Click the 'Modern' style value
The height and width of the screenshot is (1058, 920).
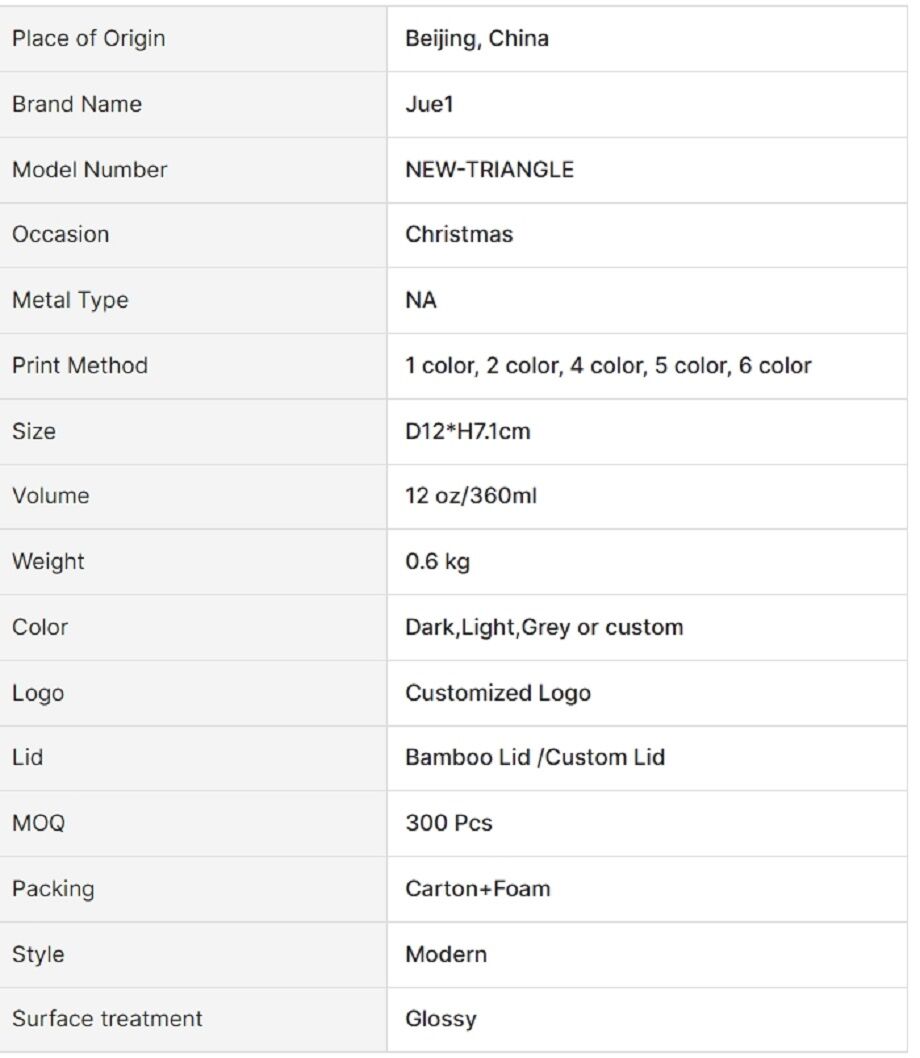tap(446, 954)
